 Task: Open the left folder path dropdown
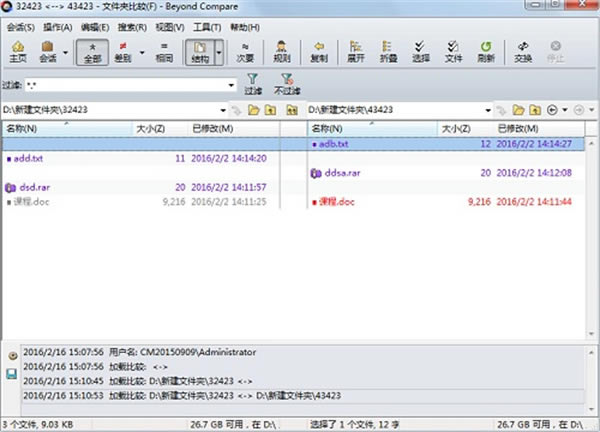pos(222,109)
